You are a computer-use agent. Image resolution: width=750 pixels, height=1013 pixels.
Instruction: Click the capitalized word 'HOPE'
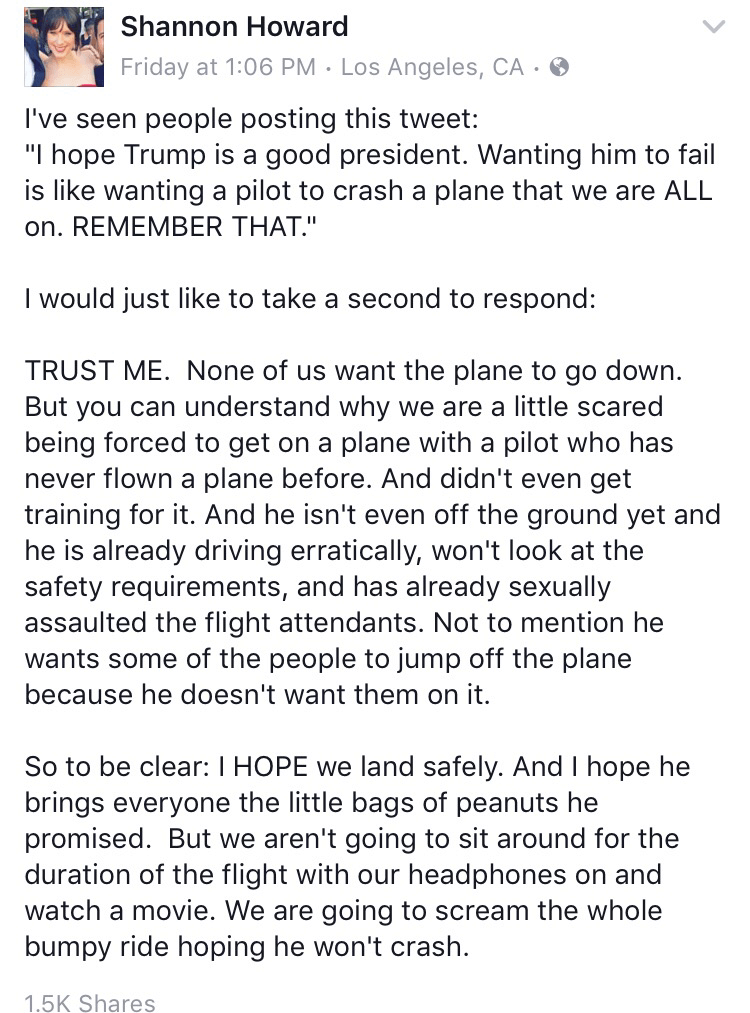click(x=270, y=768)
